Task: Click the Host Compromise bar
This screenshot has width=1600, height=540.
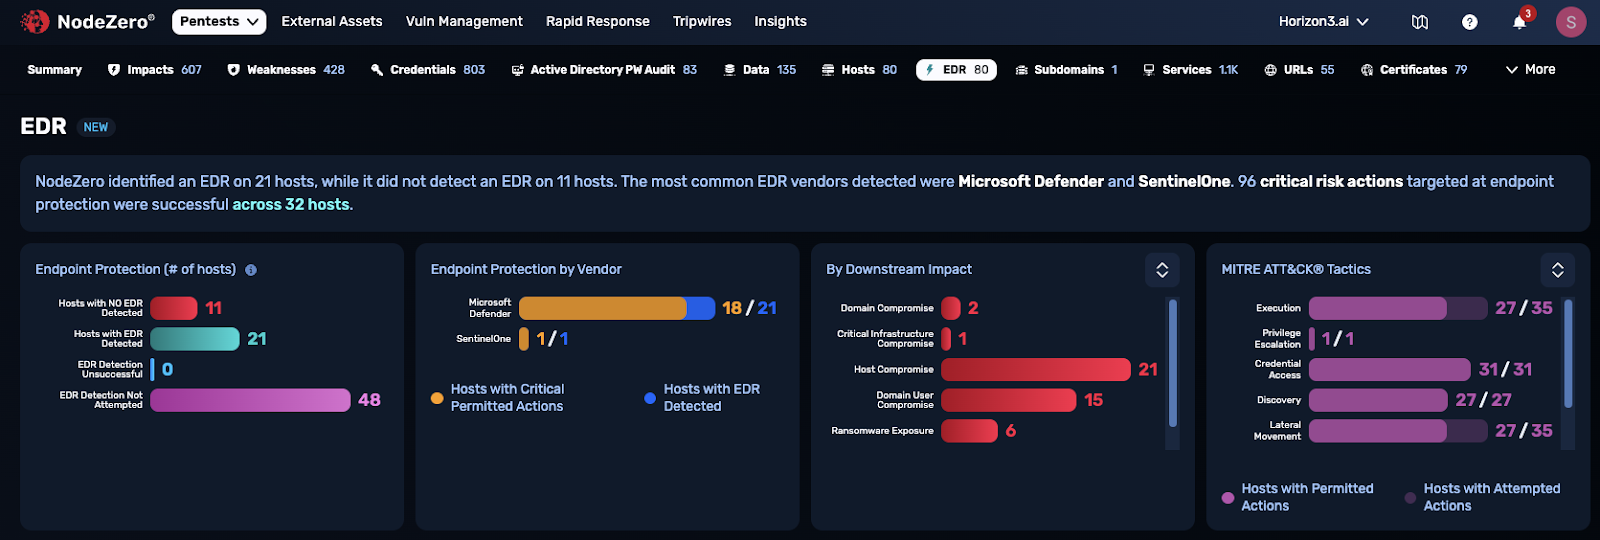Action: (1036, 370)
